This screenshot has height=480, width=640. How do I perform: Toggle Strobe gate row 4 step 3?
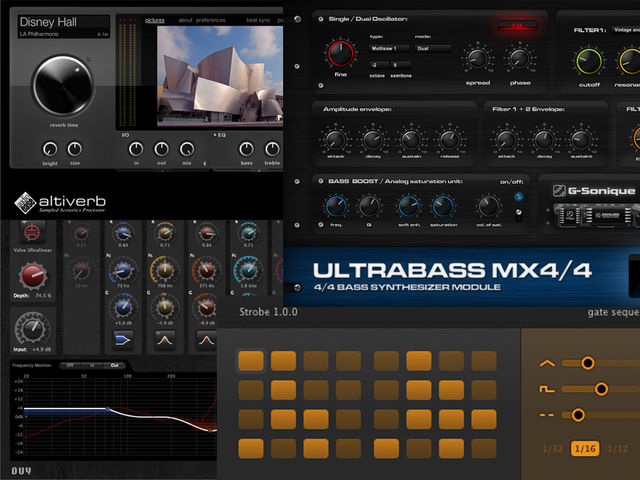point(316,449)
